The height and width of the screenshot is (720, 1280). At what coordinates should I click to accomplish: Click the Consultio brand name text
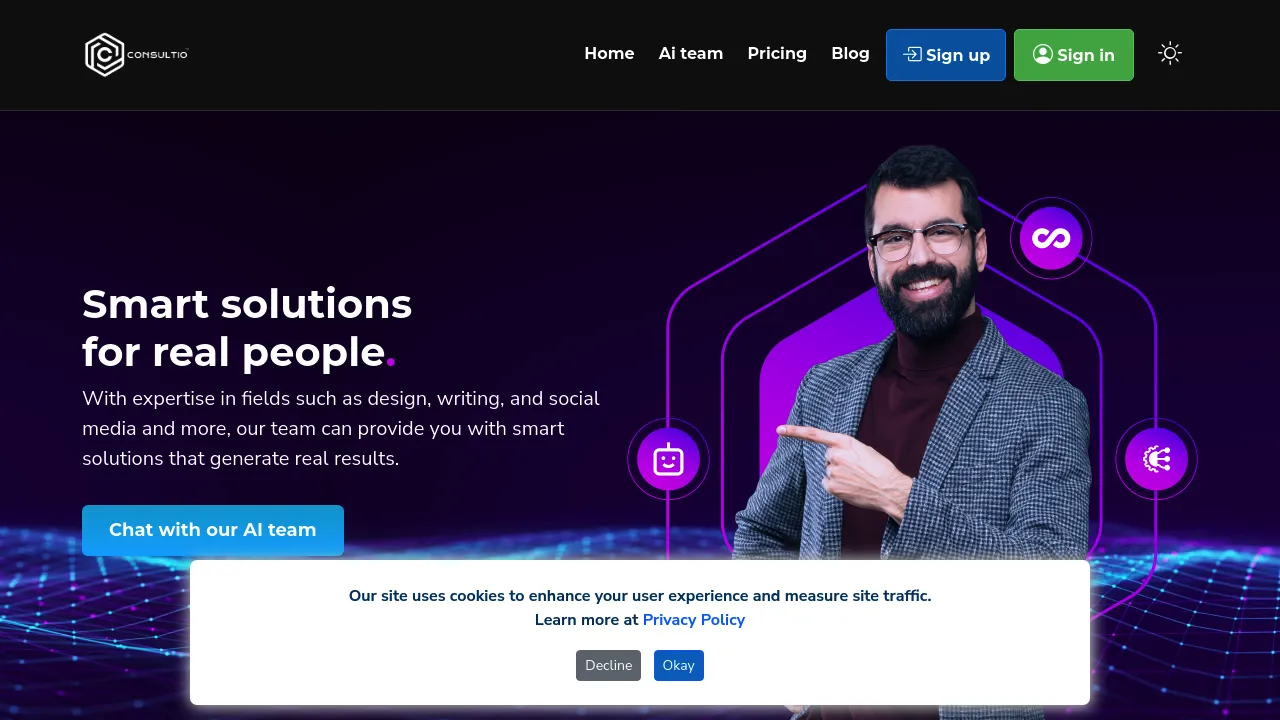point(158,55)
